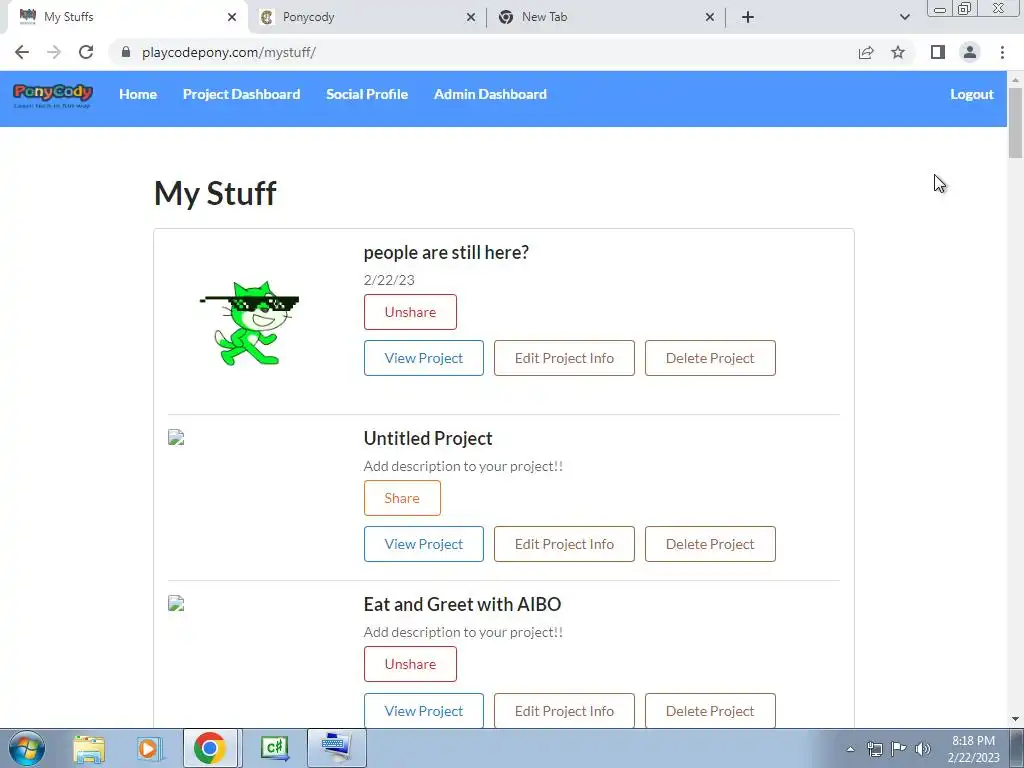Delete the Untitled Project
This screenshot has height=768, width=1024.
click(710, 544)
